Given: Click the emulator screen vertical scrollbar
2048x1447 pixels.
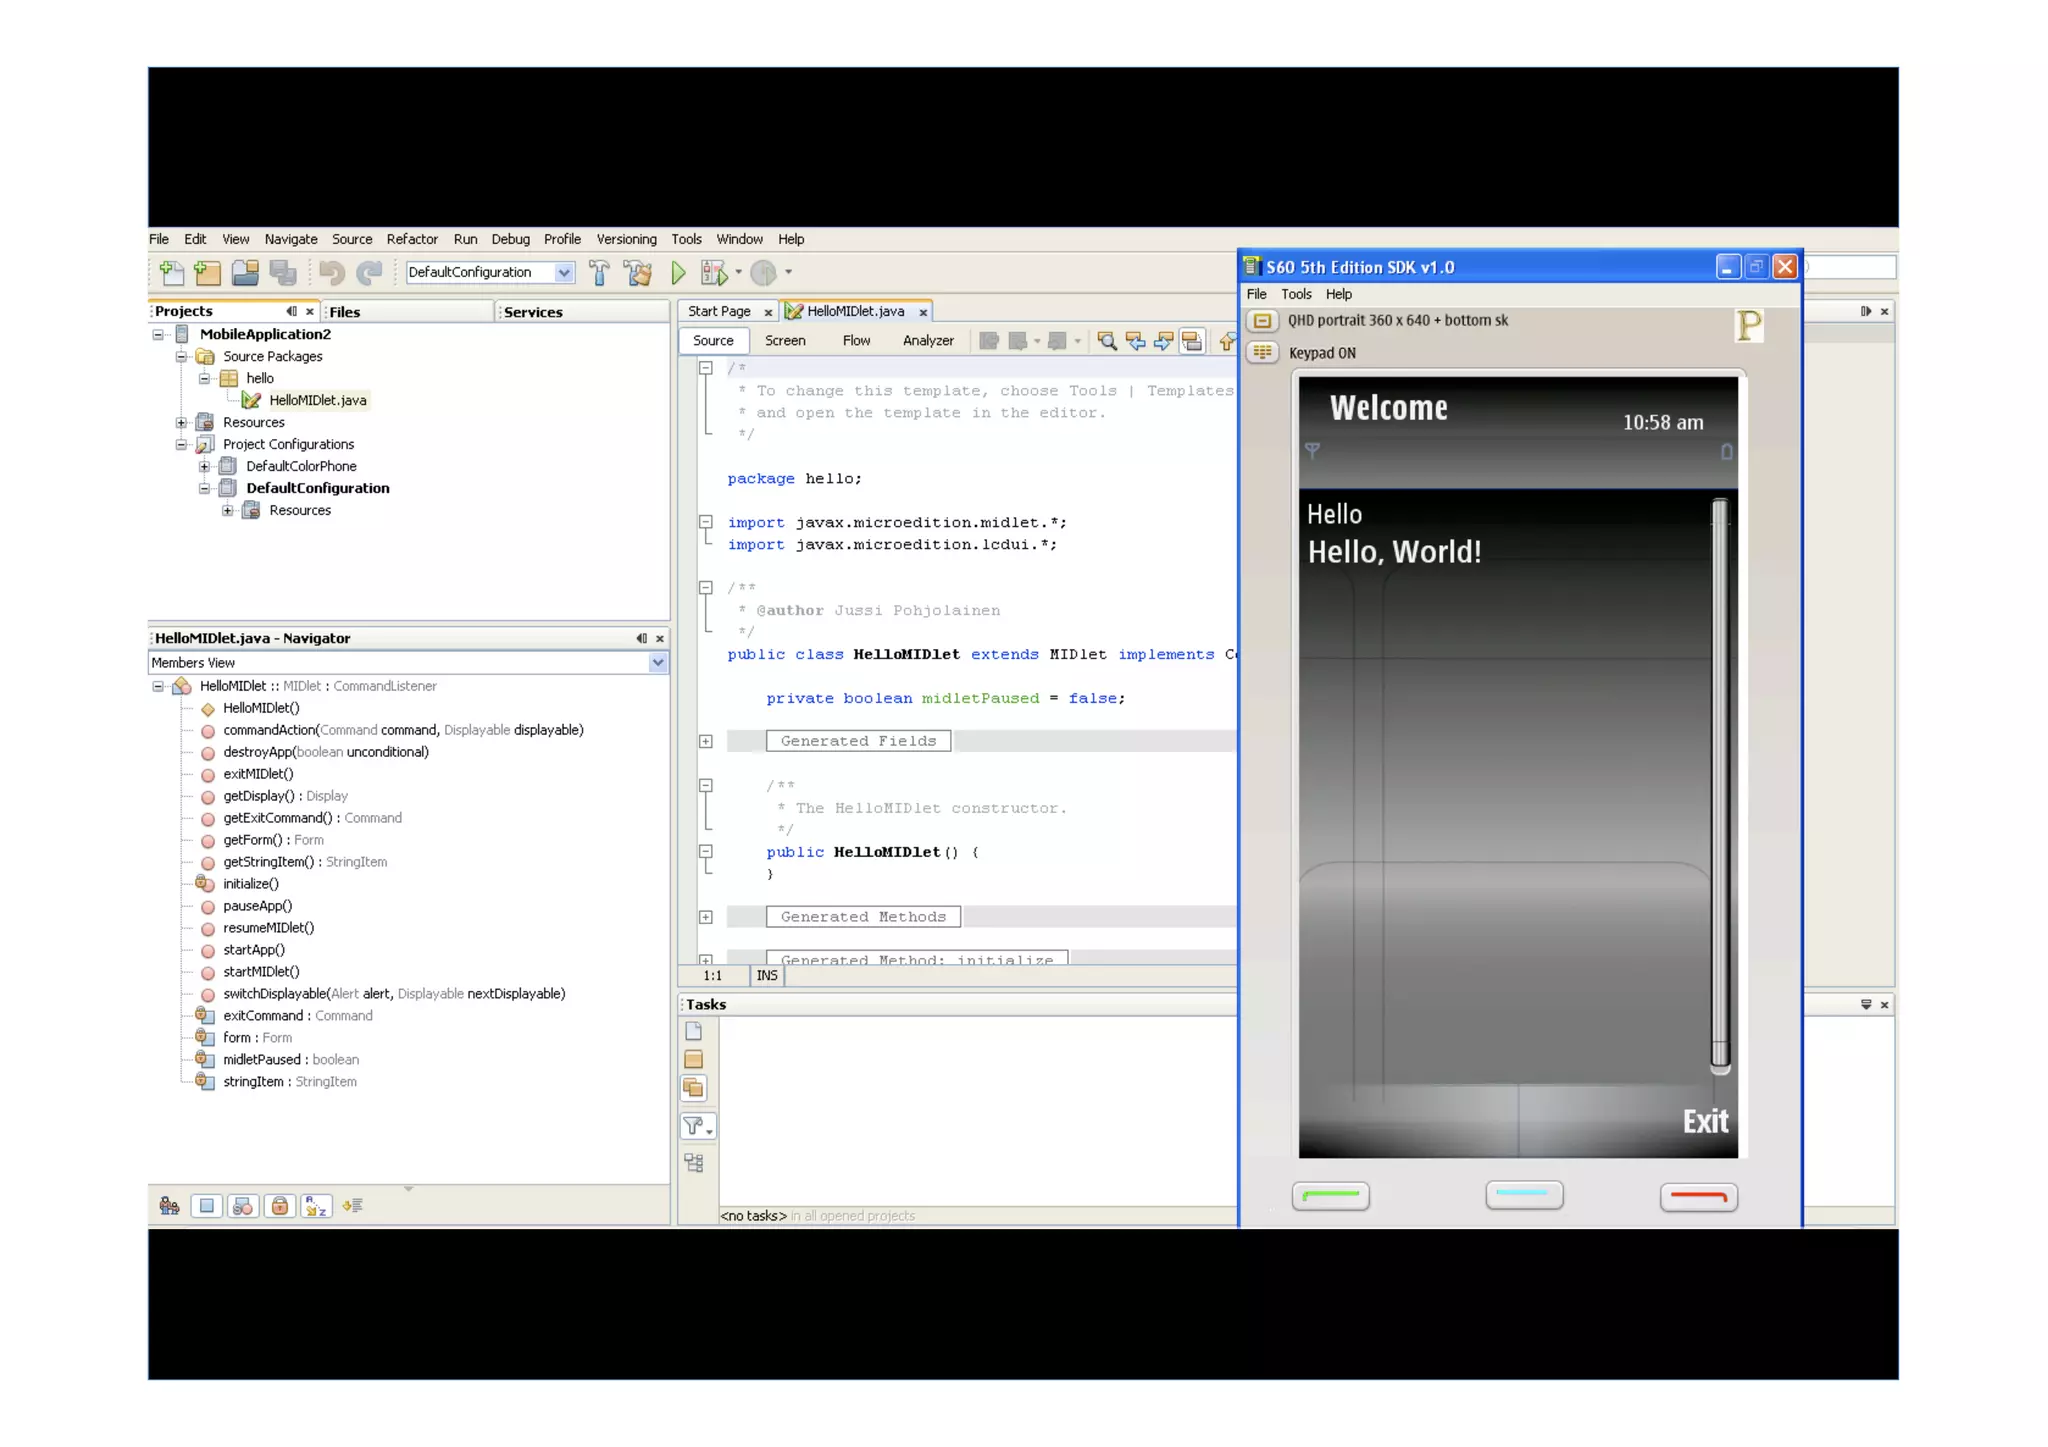Looking at the screenshot, I should tap(1719, 785).
